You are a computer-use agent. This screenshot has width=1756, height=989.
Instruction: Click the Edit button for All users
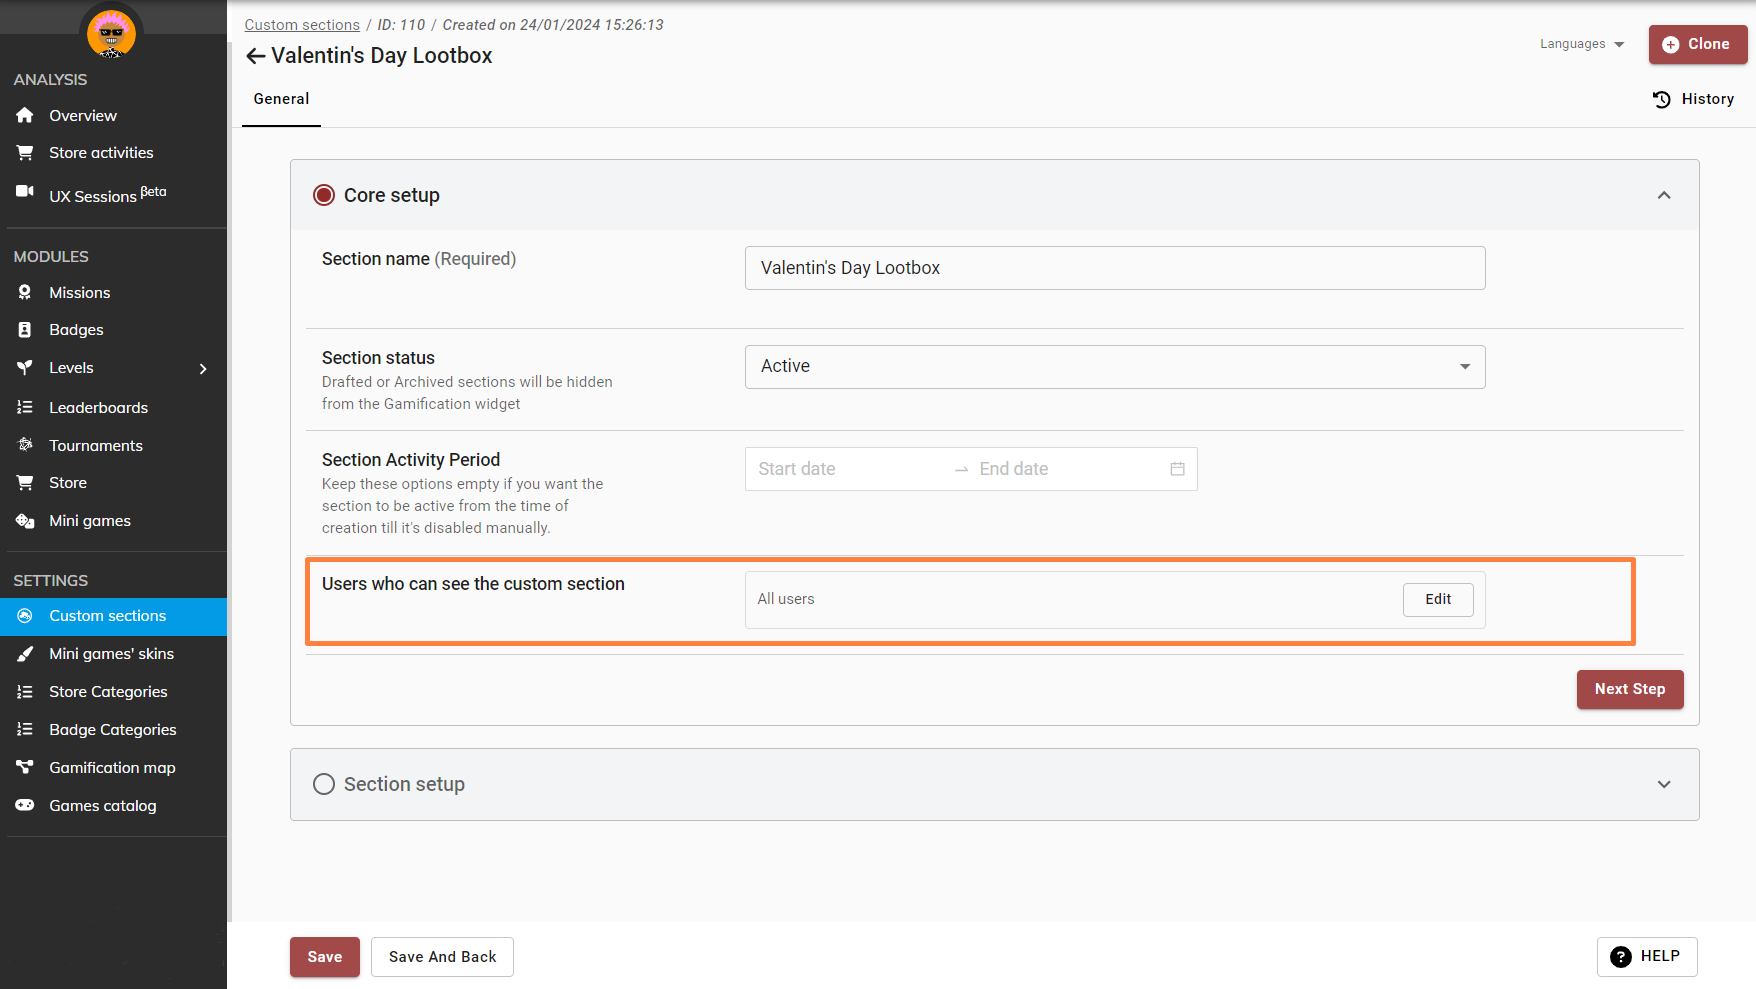click(x=1437, y=599)
